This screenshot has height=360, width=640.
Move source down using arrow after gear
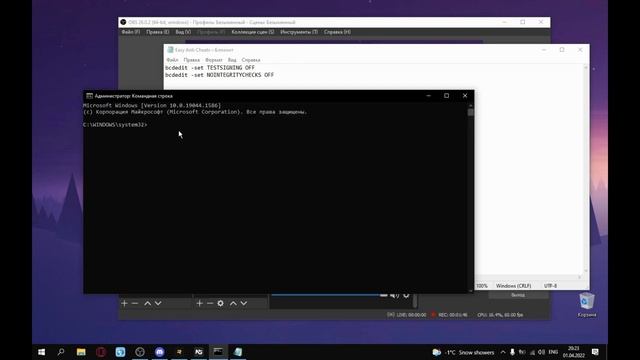point(244,303)
